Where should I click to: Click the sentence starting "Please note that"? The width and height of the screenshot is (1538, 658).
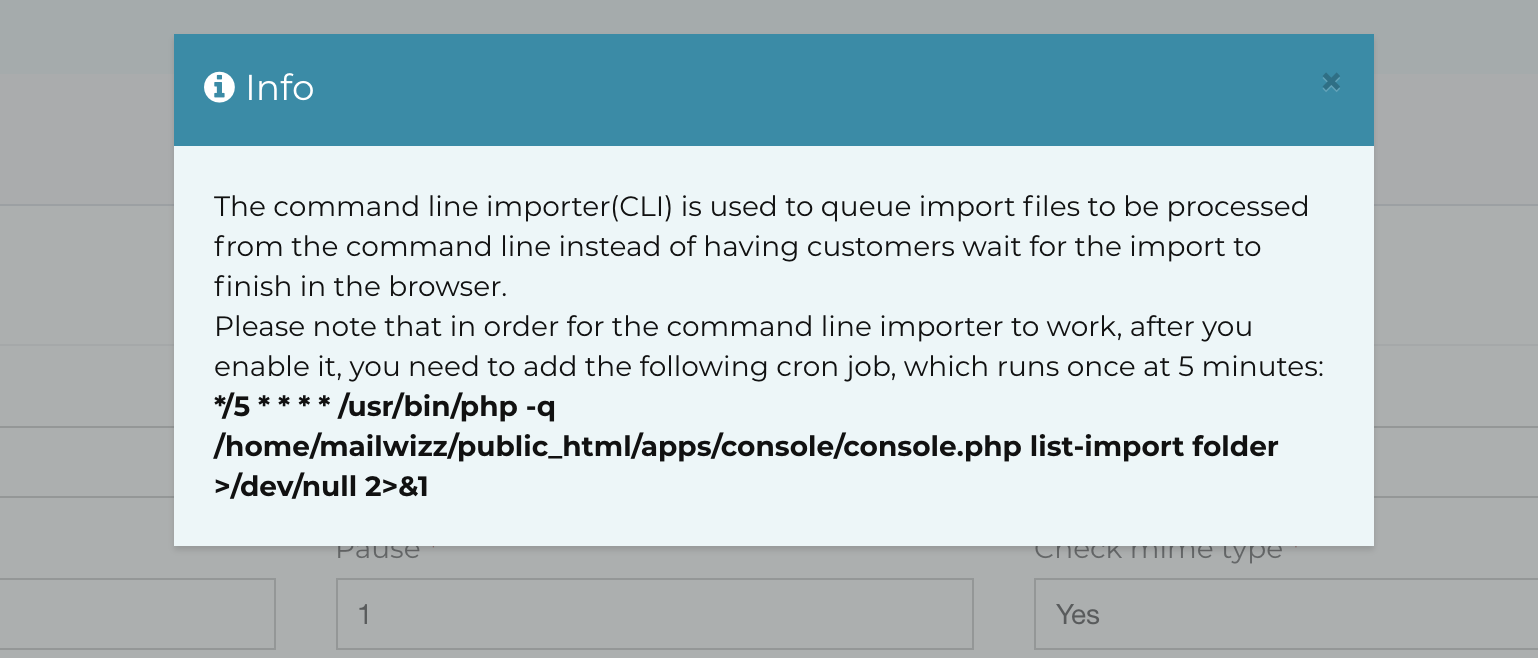pyautogui.click(x=769, y=346)
